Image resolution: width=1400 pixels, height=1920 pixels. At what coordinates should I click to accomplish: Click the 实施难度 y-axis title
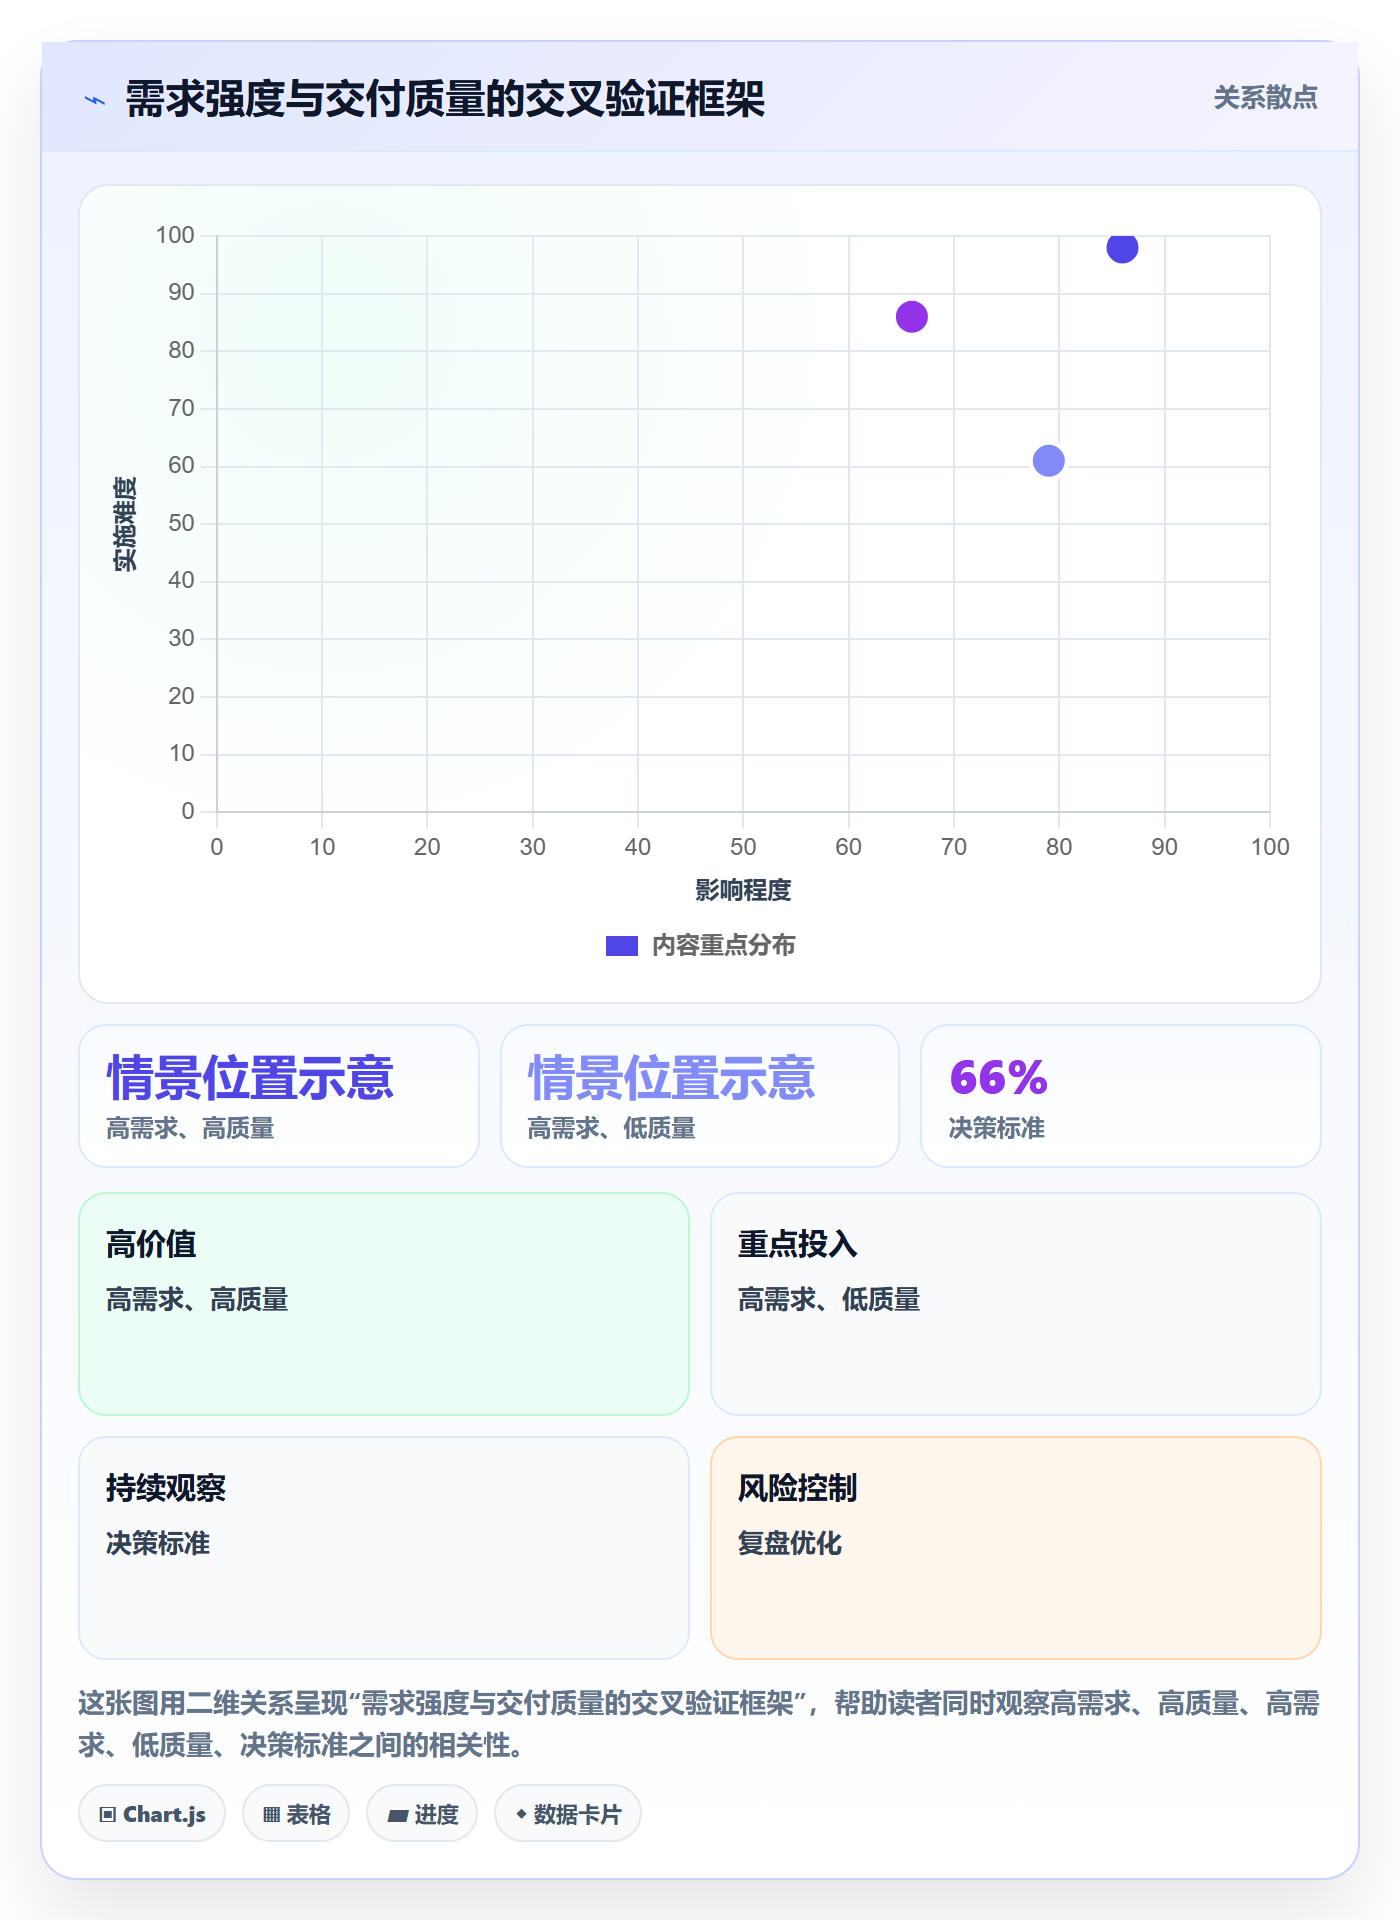coord(125,524)
